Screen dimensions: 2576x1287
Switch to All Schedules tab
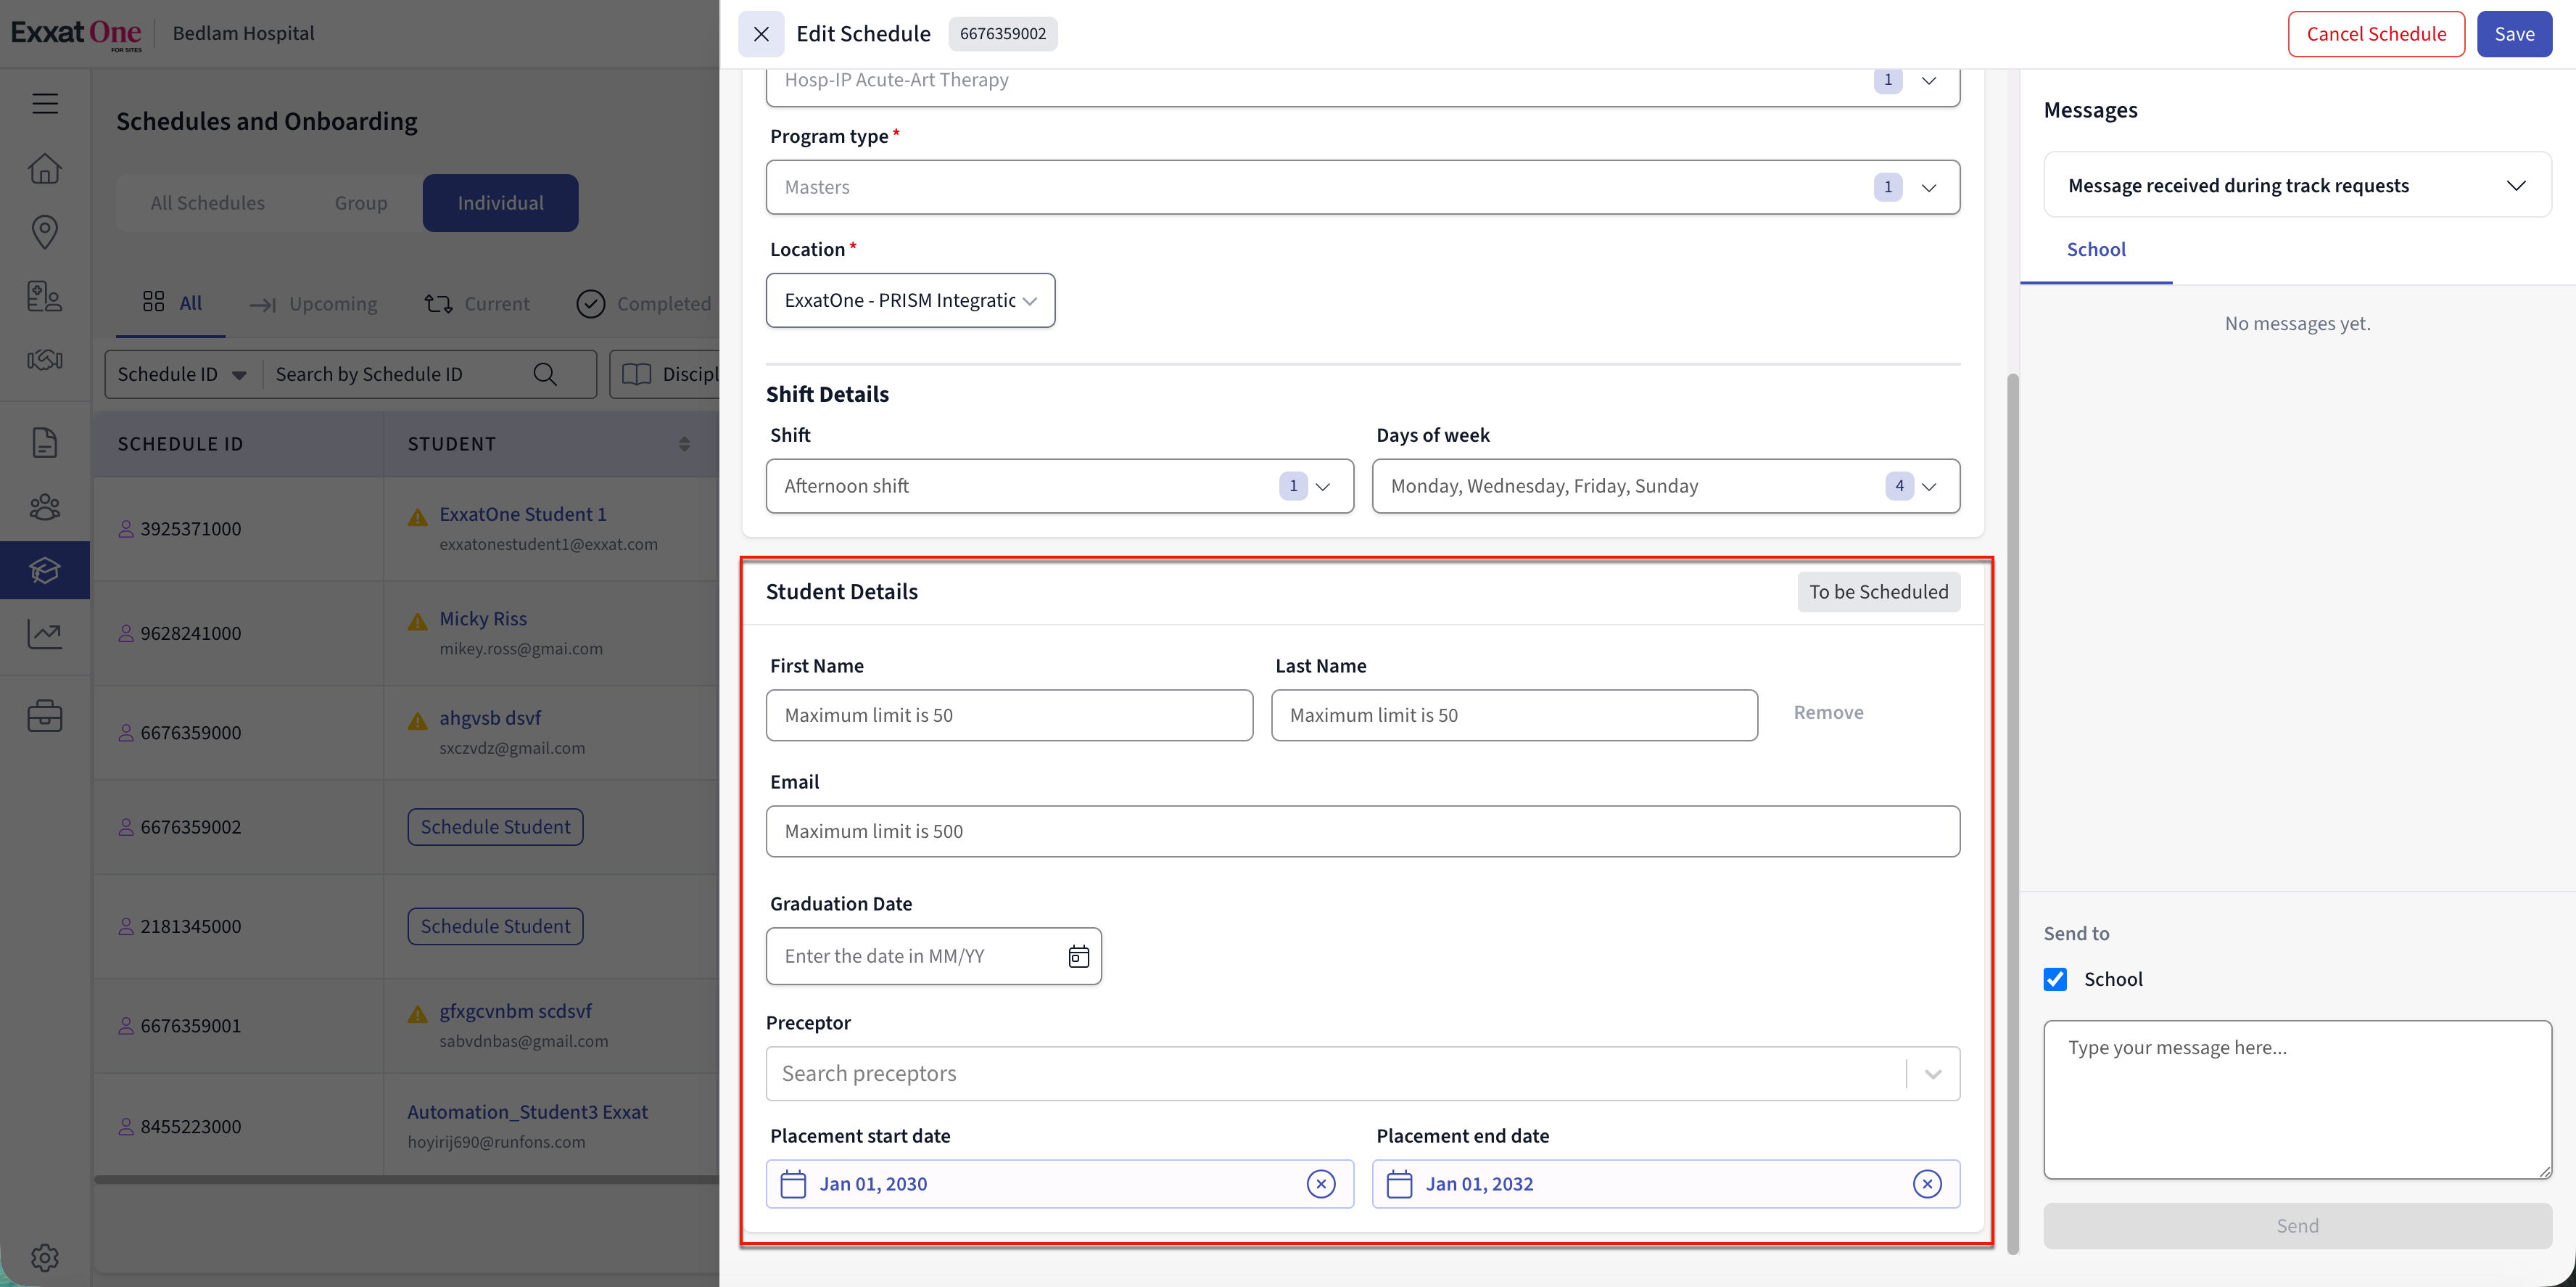point(208,203)
